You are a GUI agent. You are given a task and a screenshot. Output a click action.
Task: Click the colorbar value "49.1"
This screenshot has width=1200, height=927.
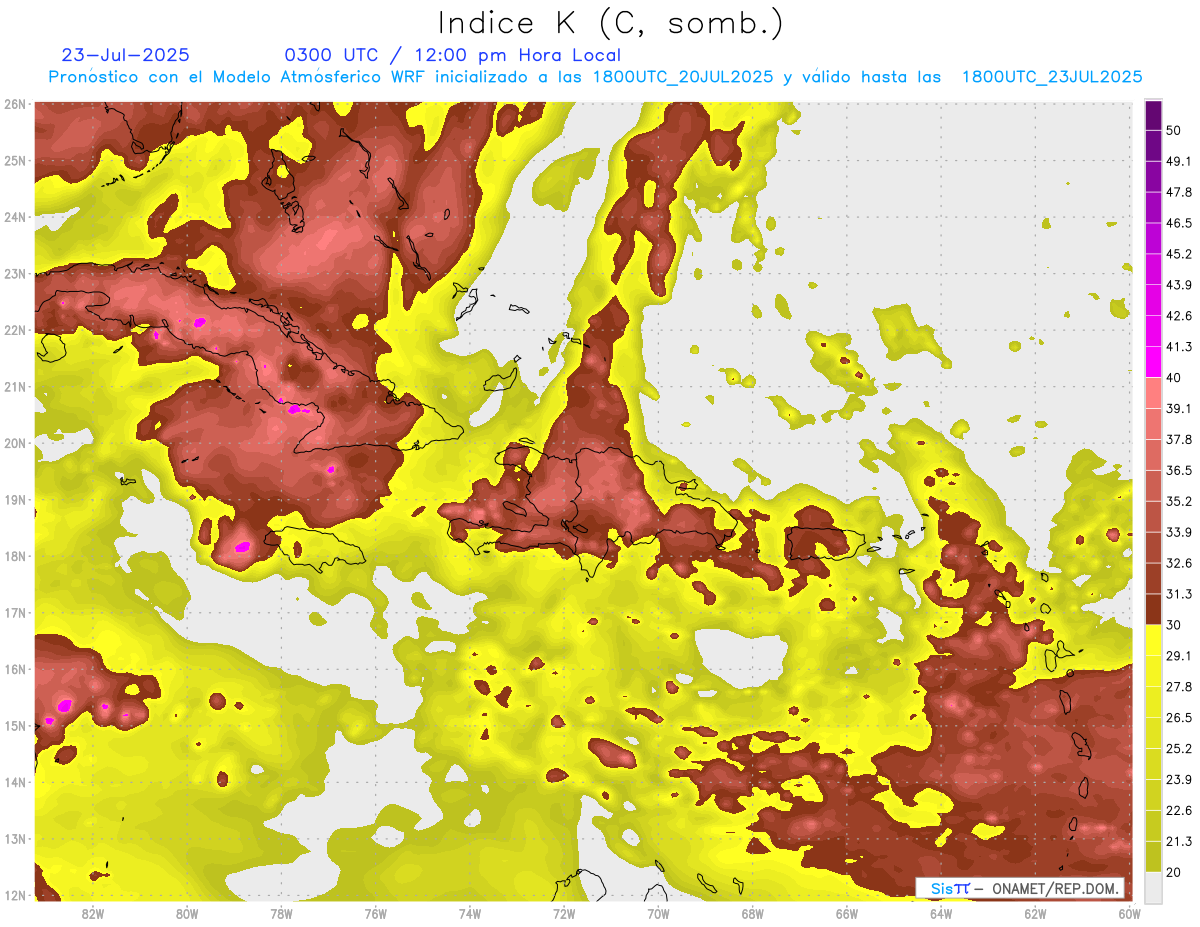[x=1178, y=161]
